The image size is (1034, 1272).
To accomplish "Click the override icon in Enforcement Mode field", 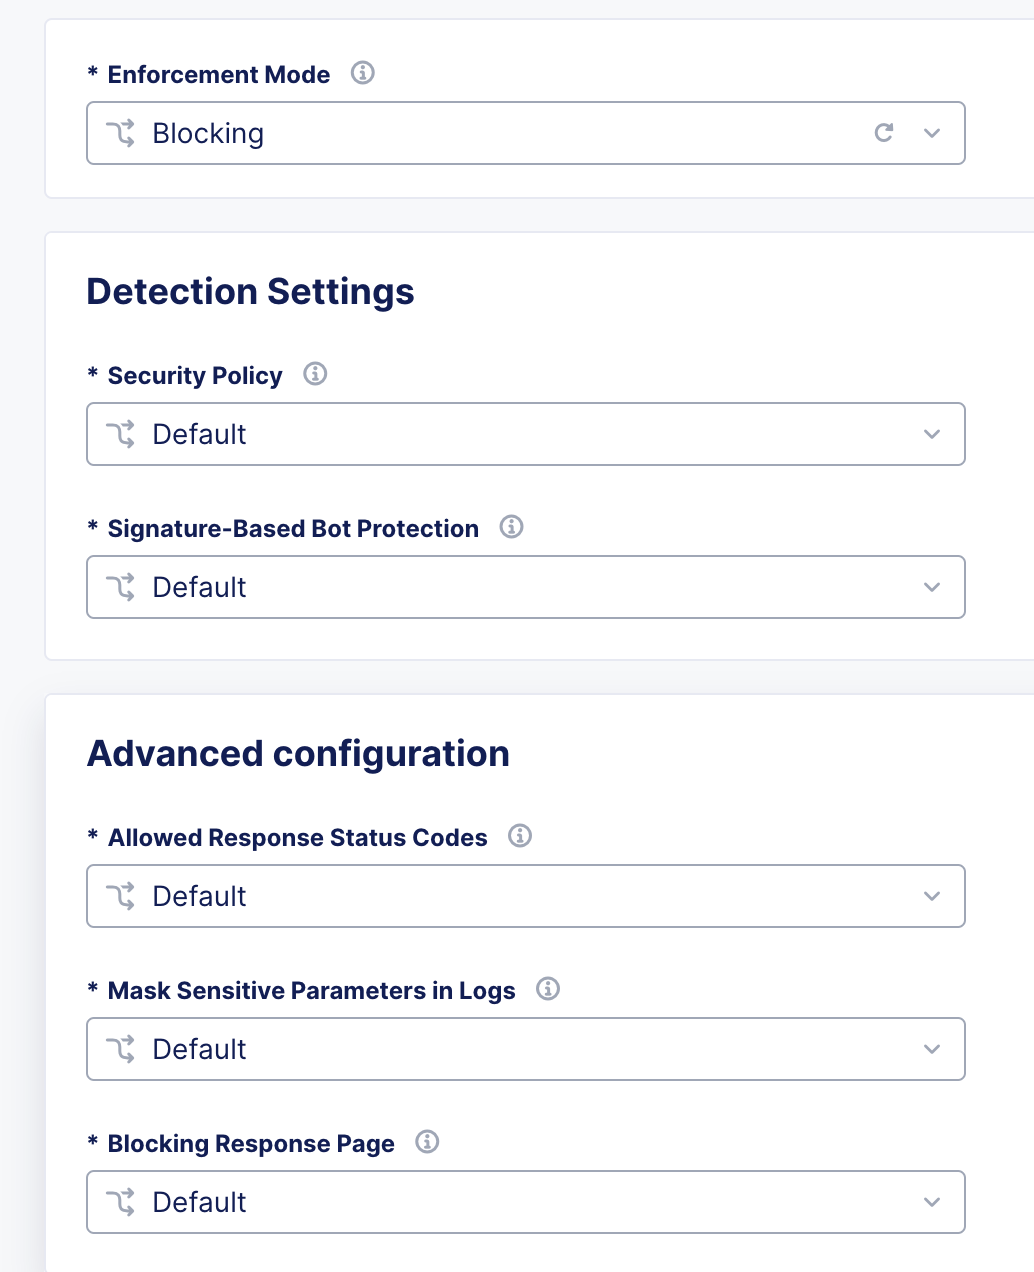I will click(x=121, y=132).
